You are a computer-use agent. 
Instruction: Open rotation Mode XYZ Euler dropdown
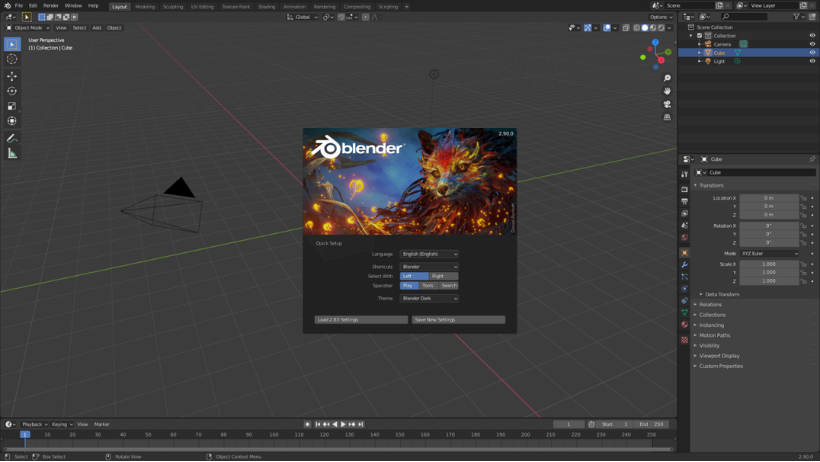[769, 254]
